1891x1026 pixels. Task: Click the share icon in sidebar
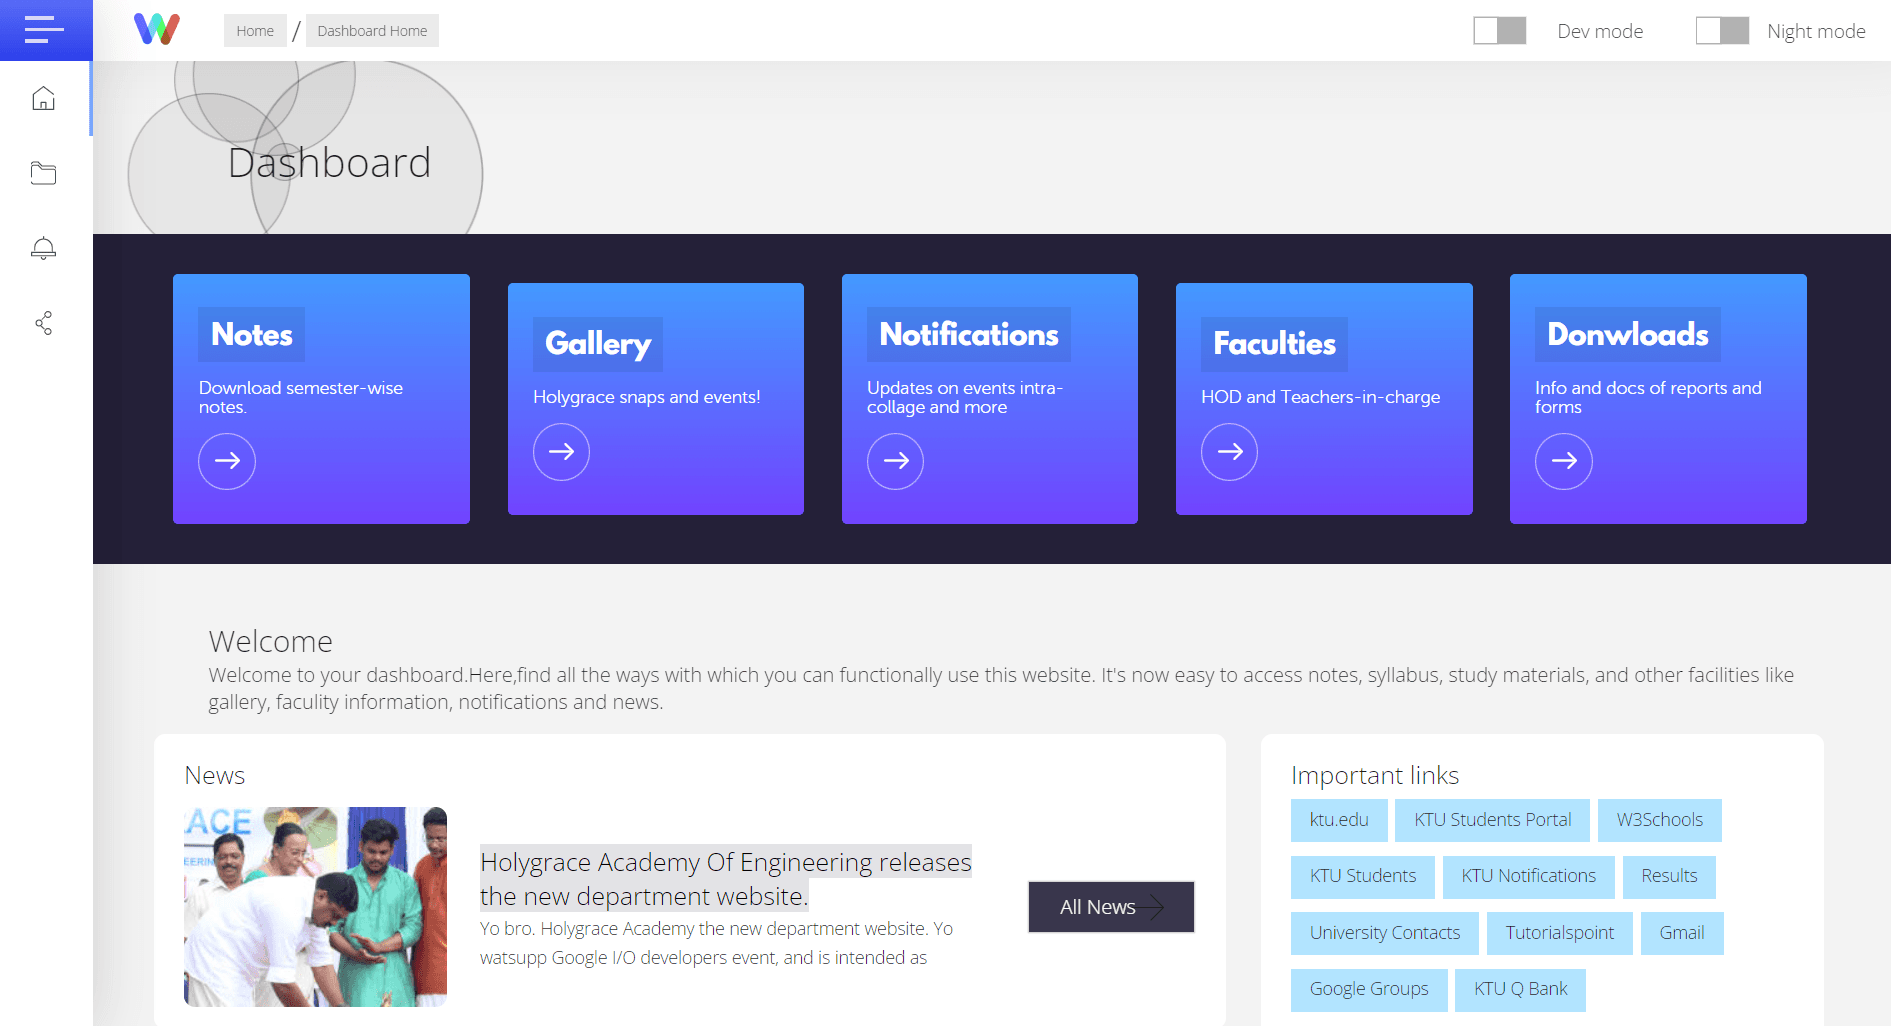43,323
